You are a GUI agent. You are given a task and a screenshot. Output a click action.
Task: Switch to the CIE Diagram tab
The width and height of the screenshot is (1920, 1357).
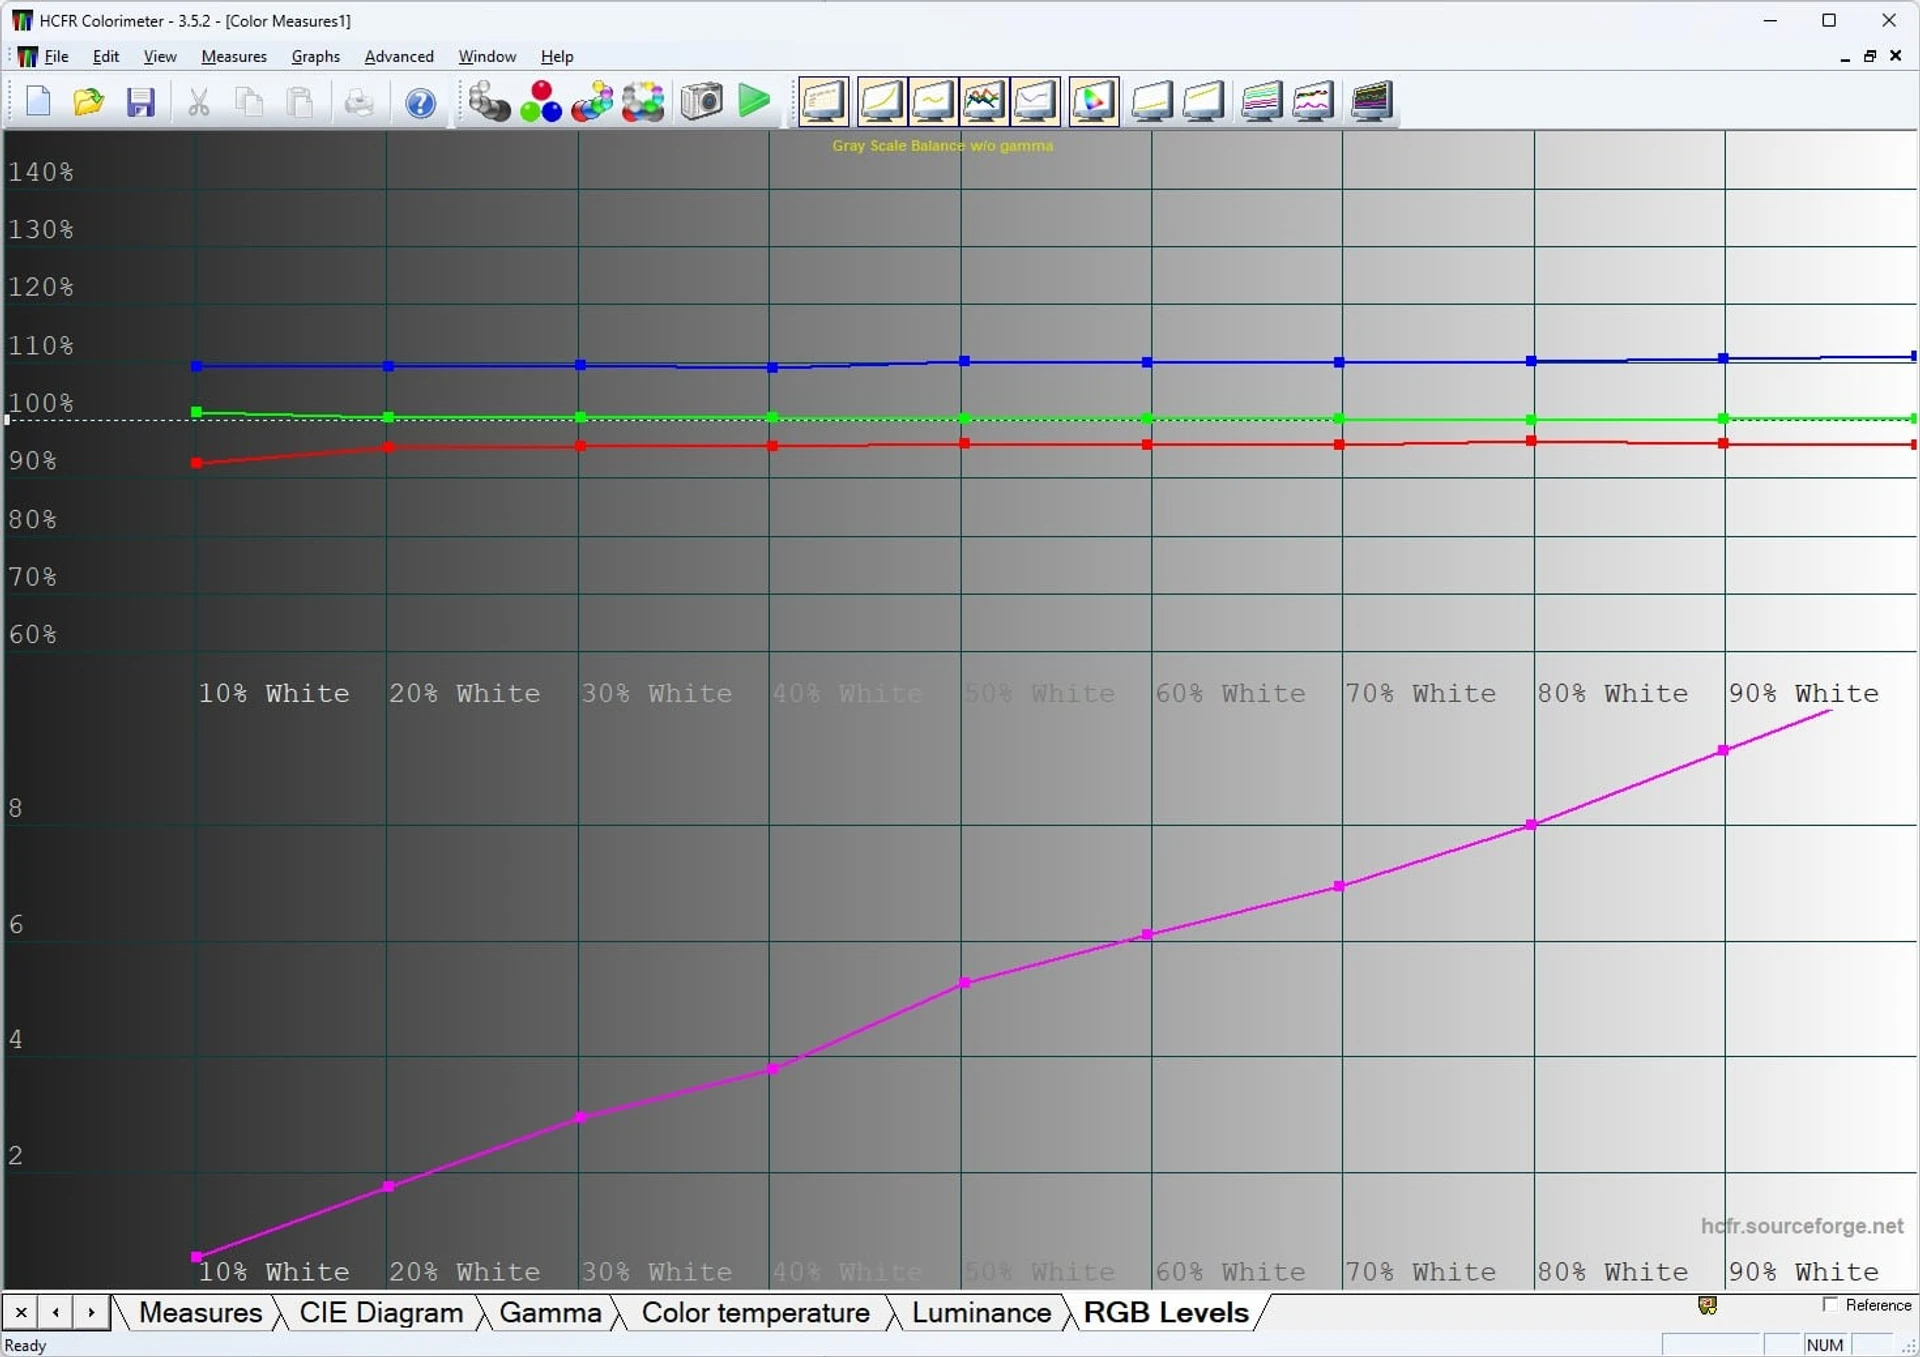[x=381, y=1312]
